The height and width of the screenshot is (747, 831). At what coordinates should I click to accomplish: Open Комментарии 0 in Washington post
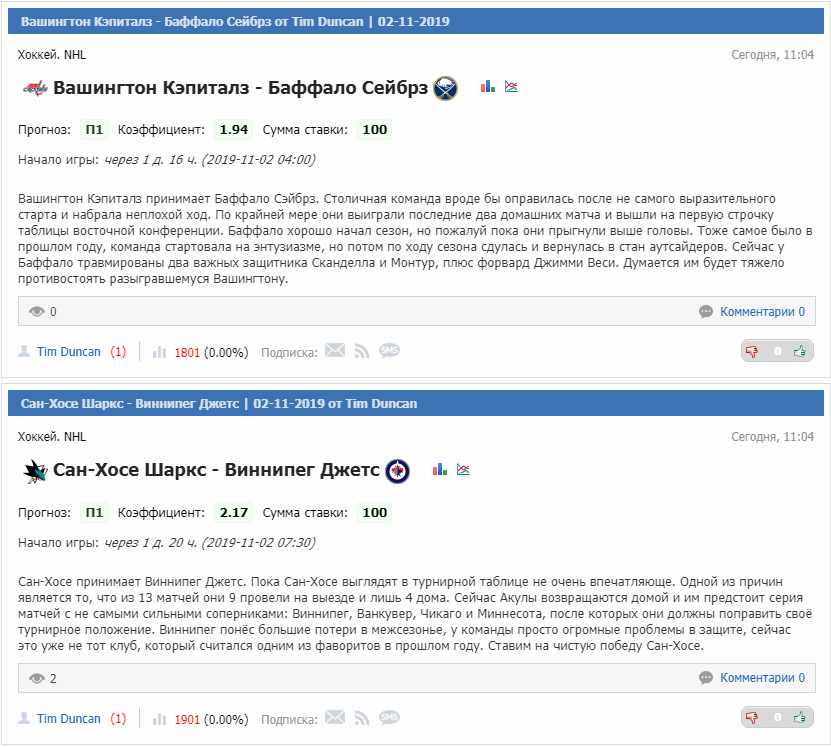click(762, 312)
